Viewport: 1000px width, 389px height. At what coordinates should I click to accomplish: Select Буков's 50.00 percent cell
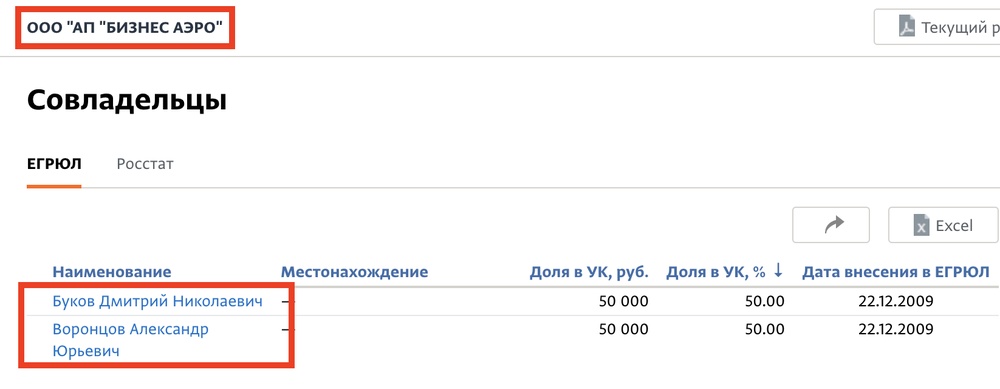[765, 301]
